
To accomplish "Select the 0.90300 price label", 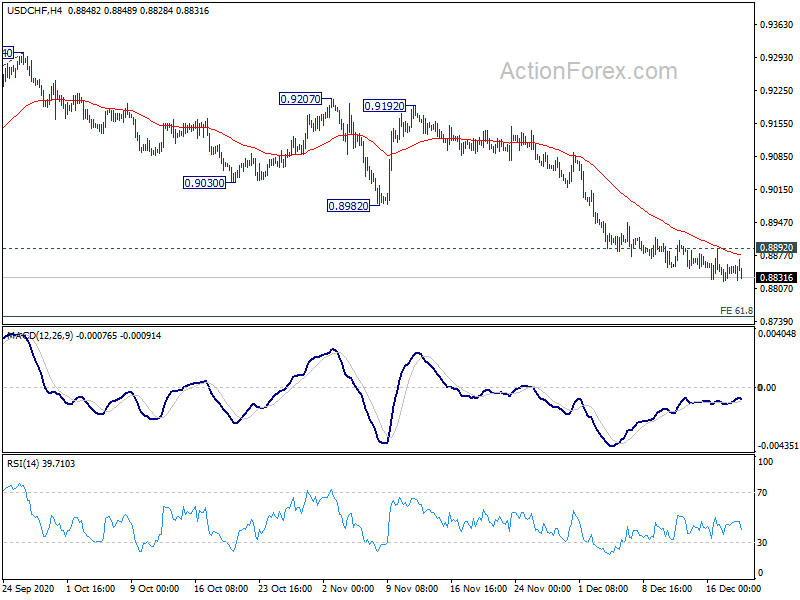I will (x=204, y=183).
